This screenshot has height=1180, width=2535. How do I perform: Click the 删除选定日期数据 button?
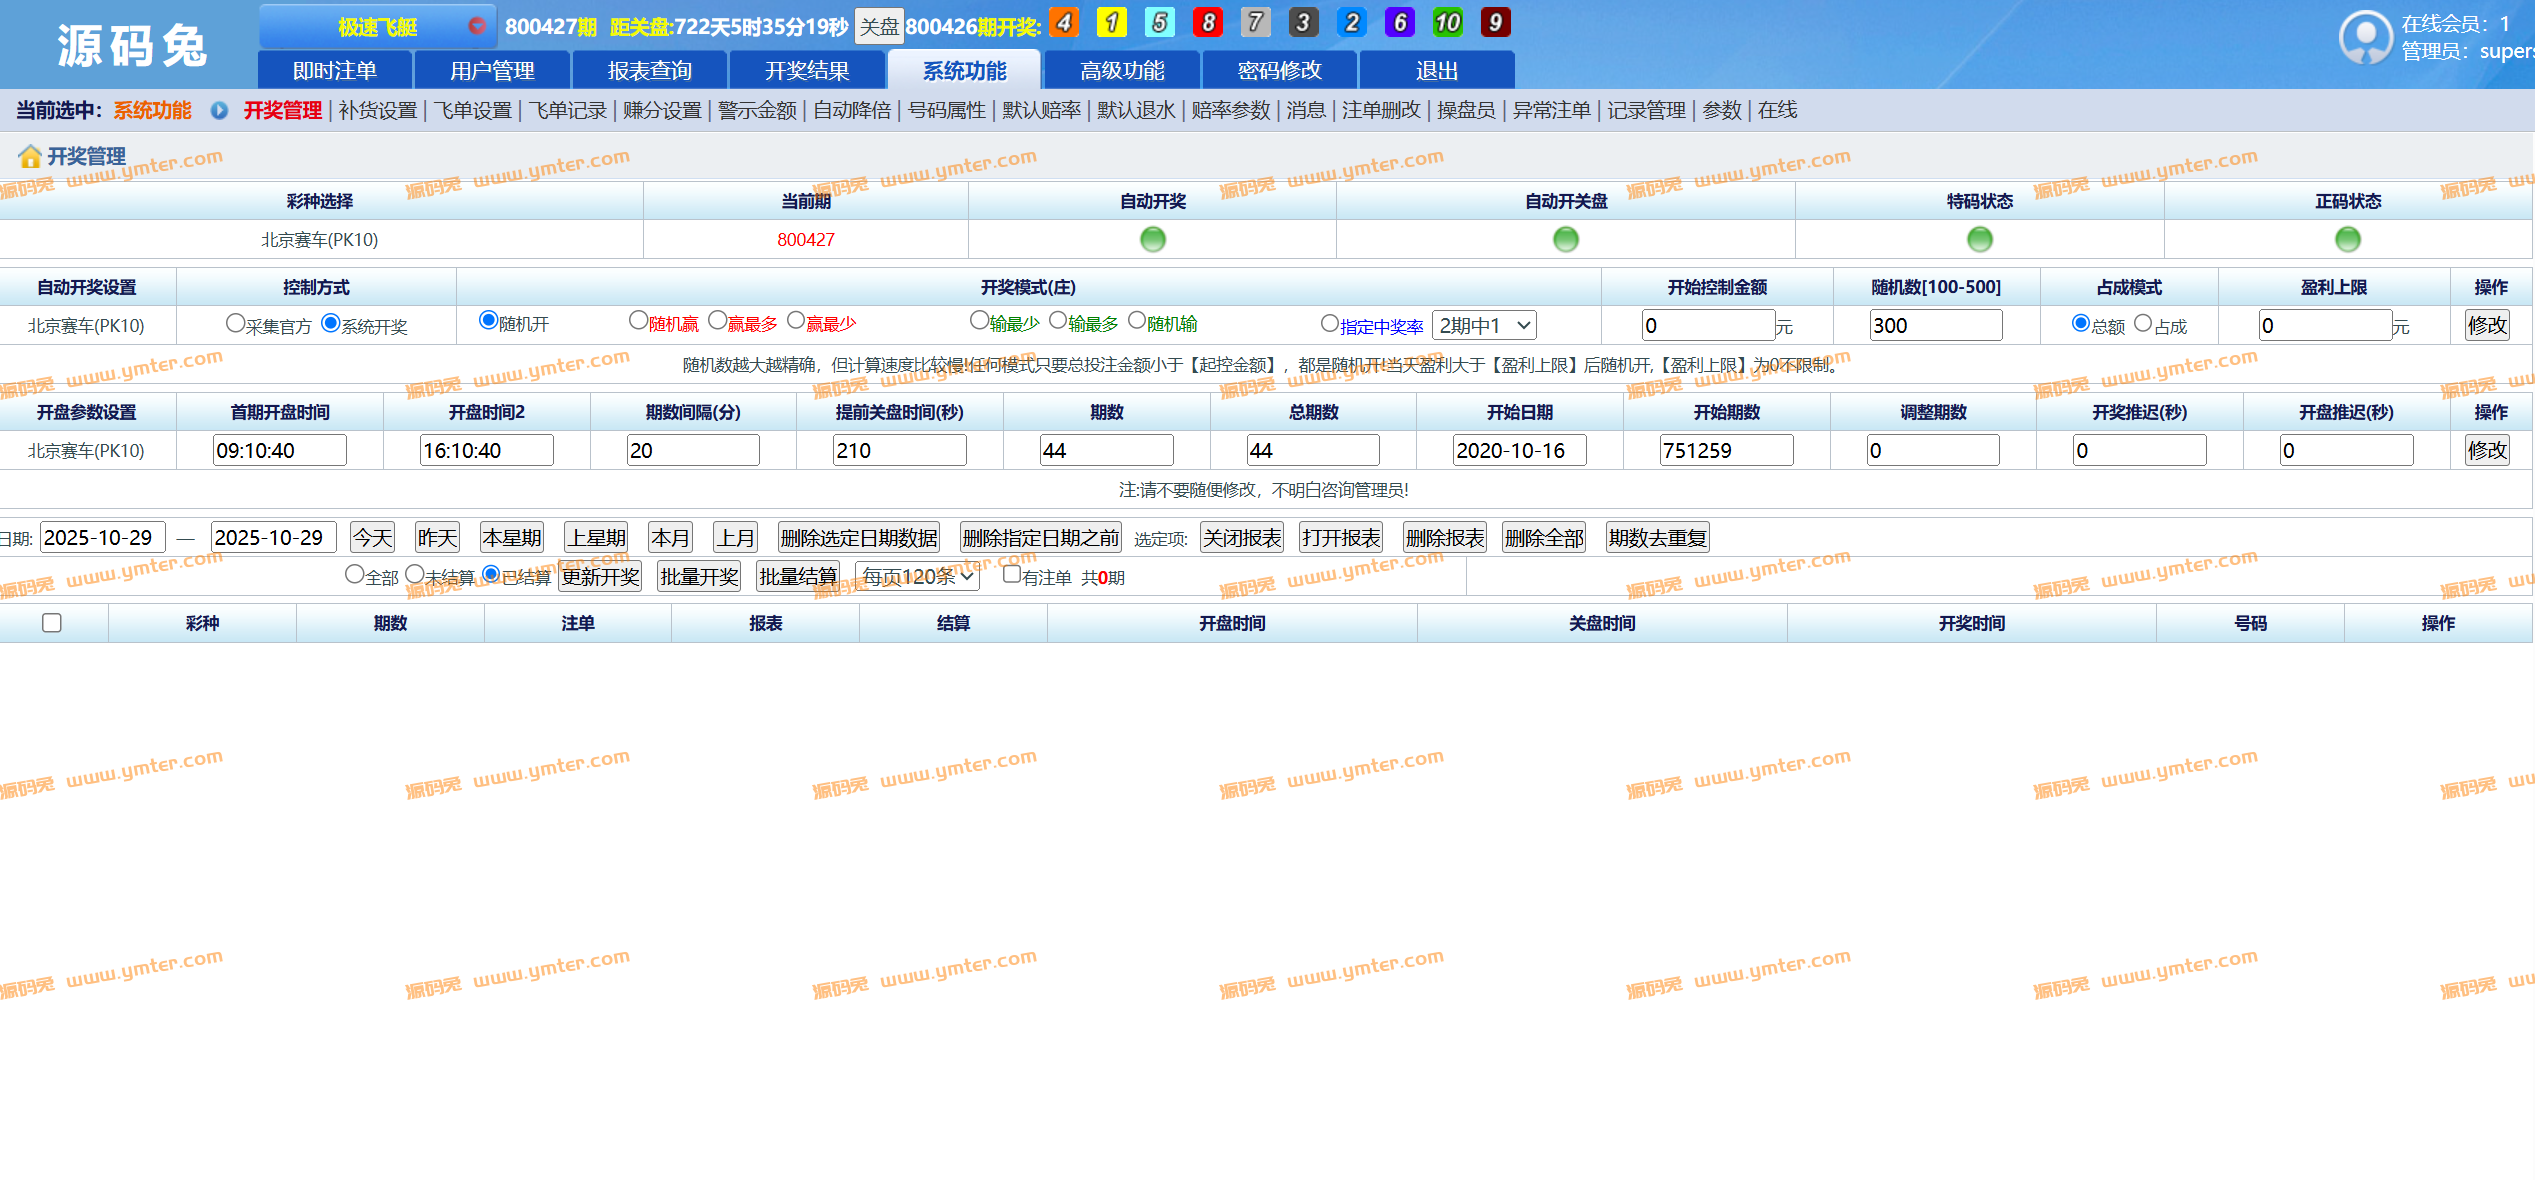click(x=858, y=538)
